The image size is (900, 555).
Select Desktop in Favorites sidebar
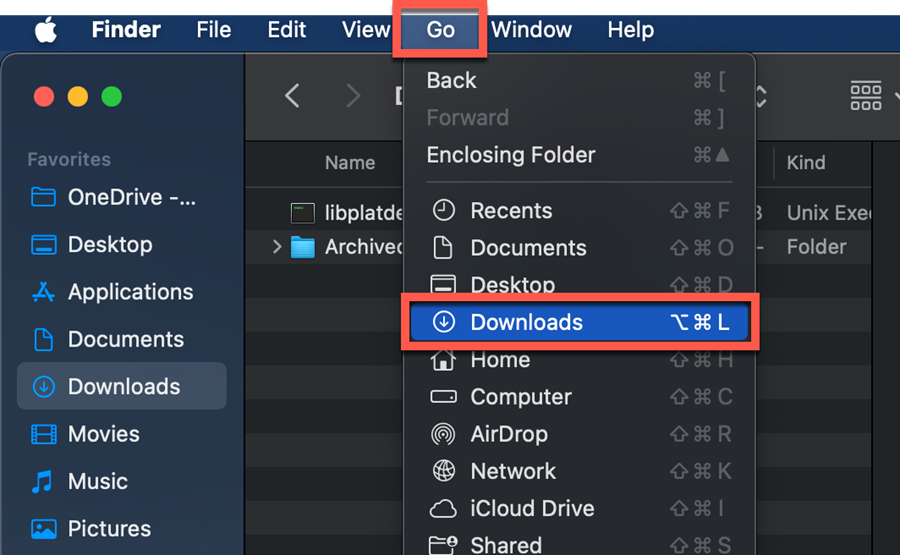point(122,245)
